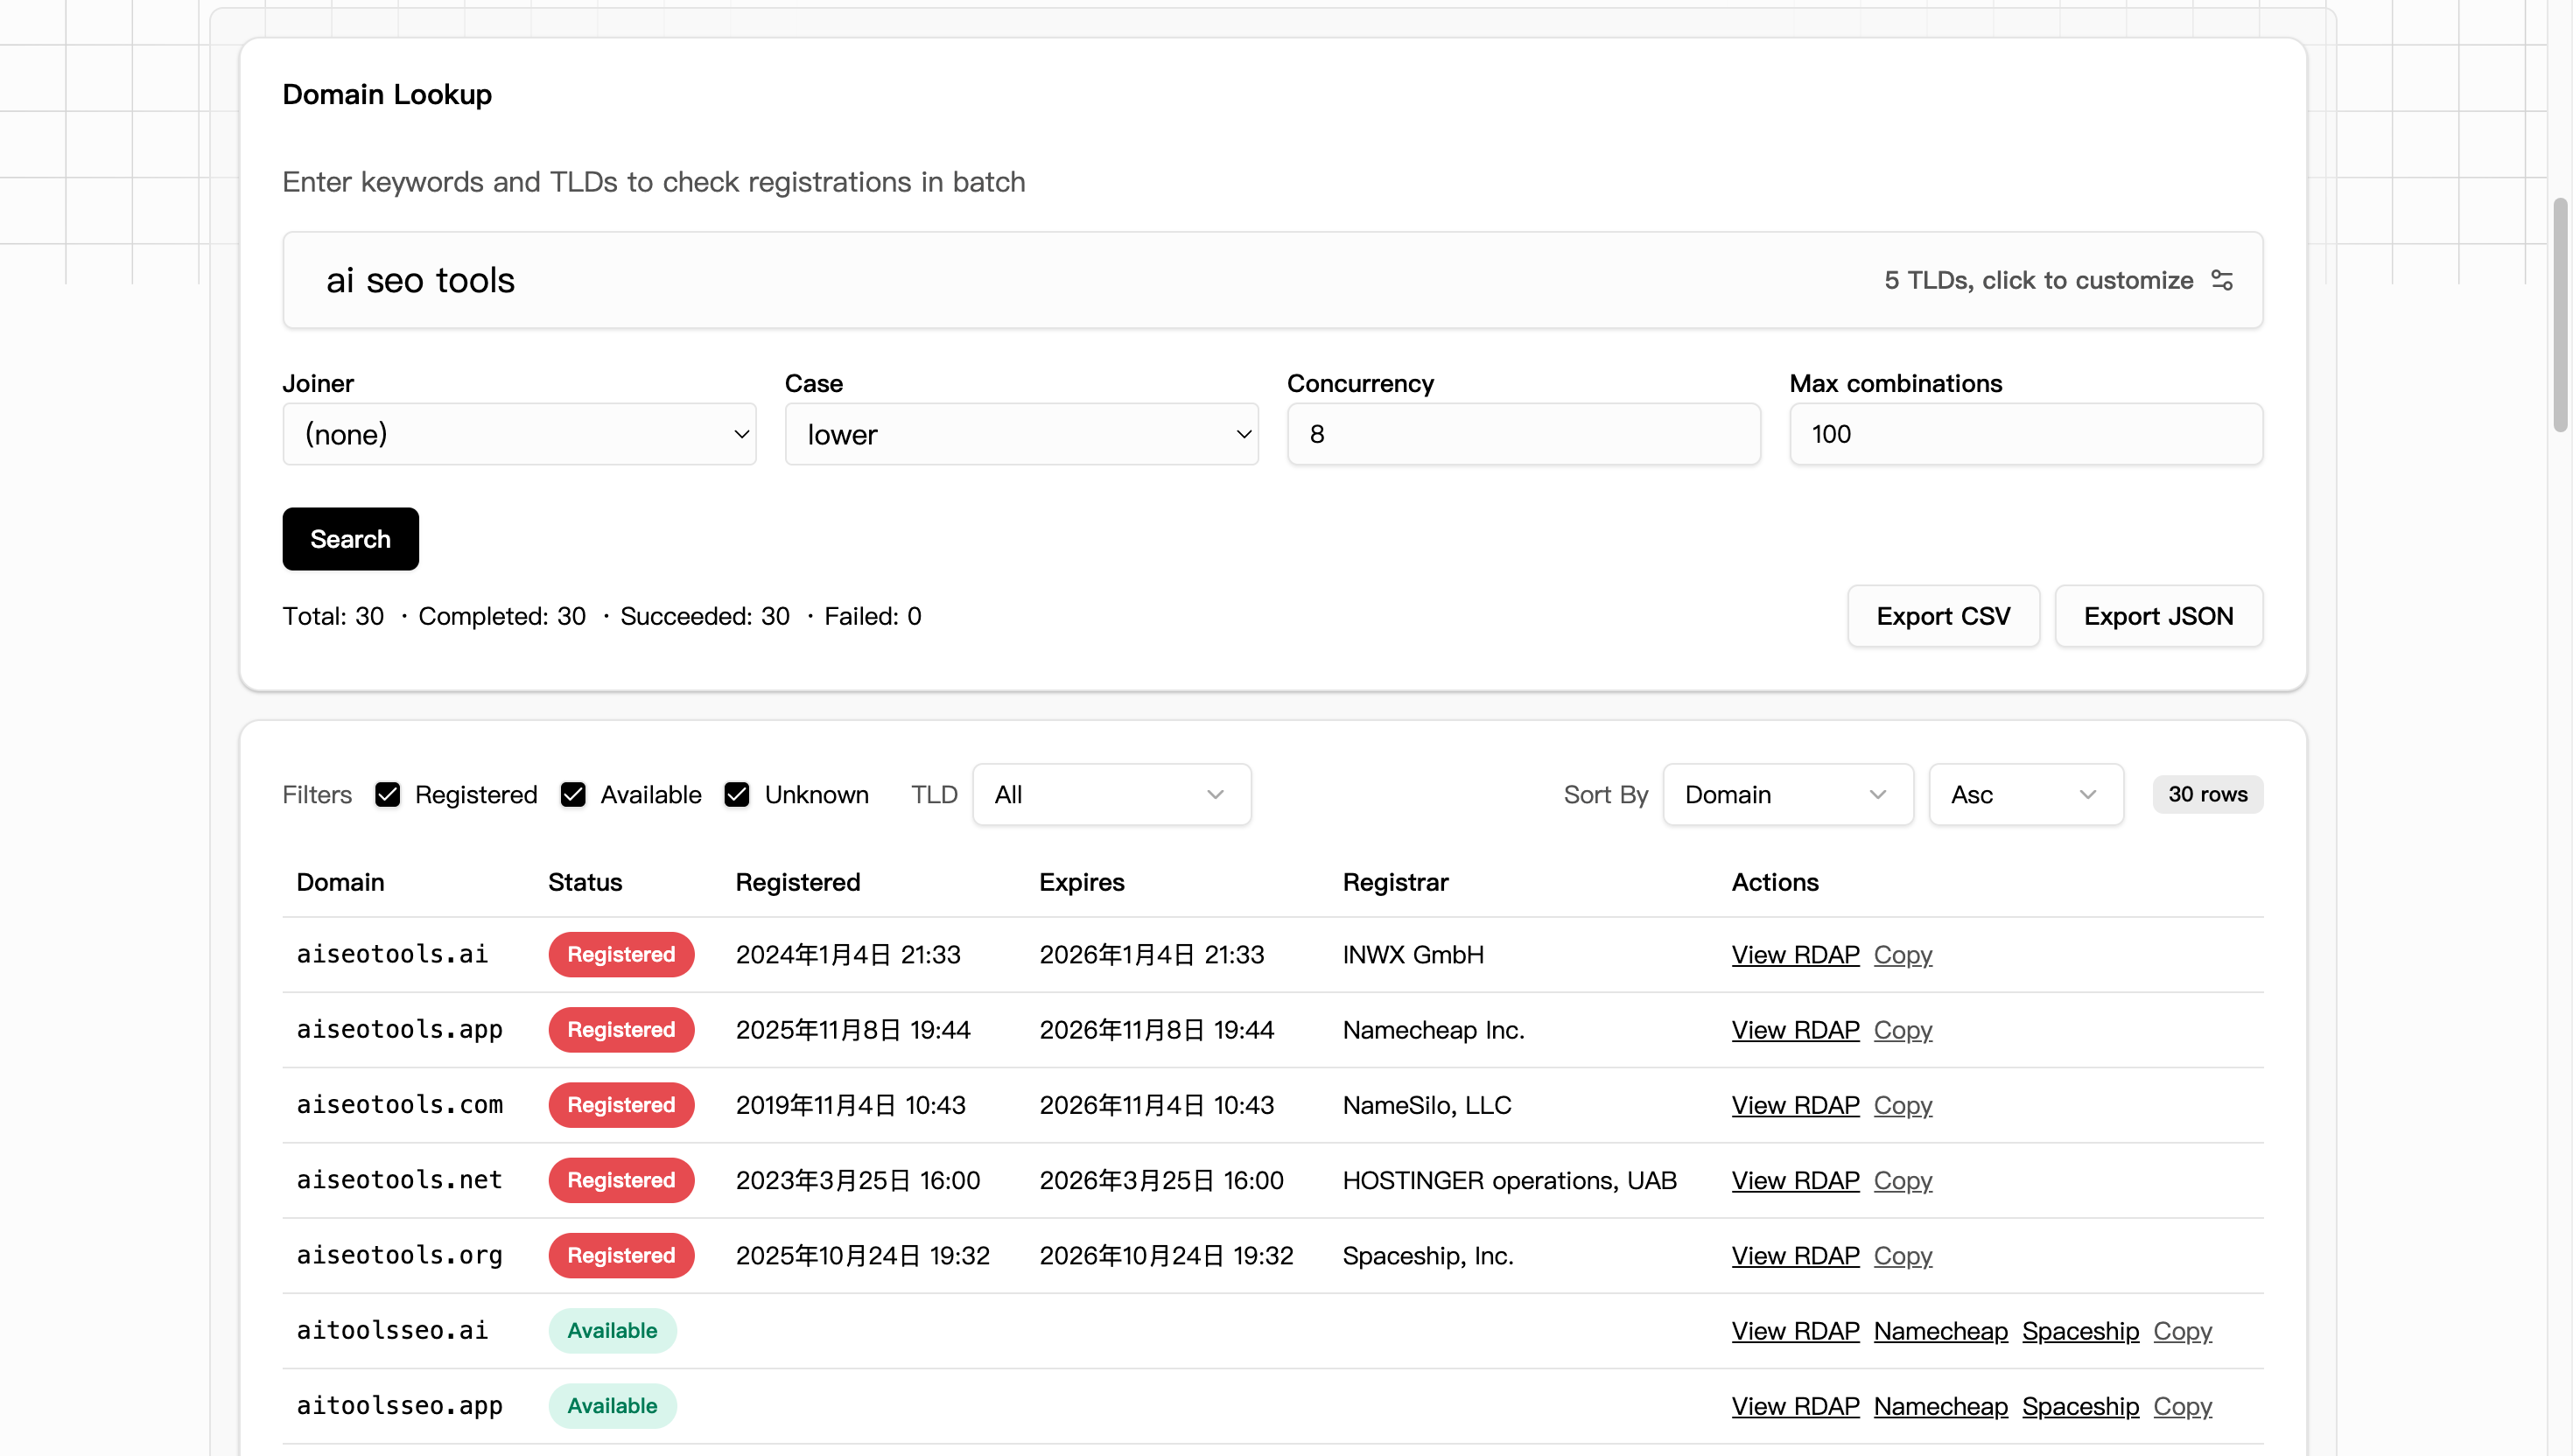Toggle the Available filter checkbox
This screenshot has width=2573, height=1456.
point(573,794)
